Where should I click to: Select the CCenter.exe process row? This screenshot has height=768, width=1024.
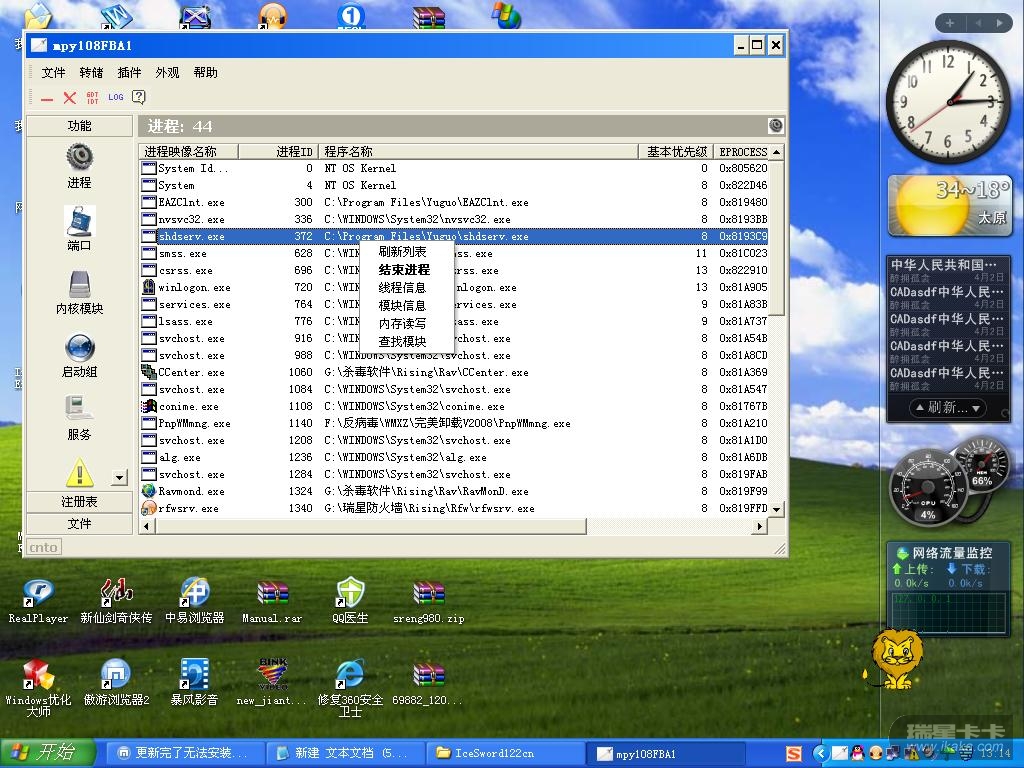pos(191,373)
